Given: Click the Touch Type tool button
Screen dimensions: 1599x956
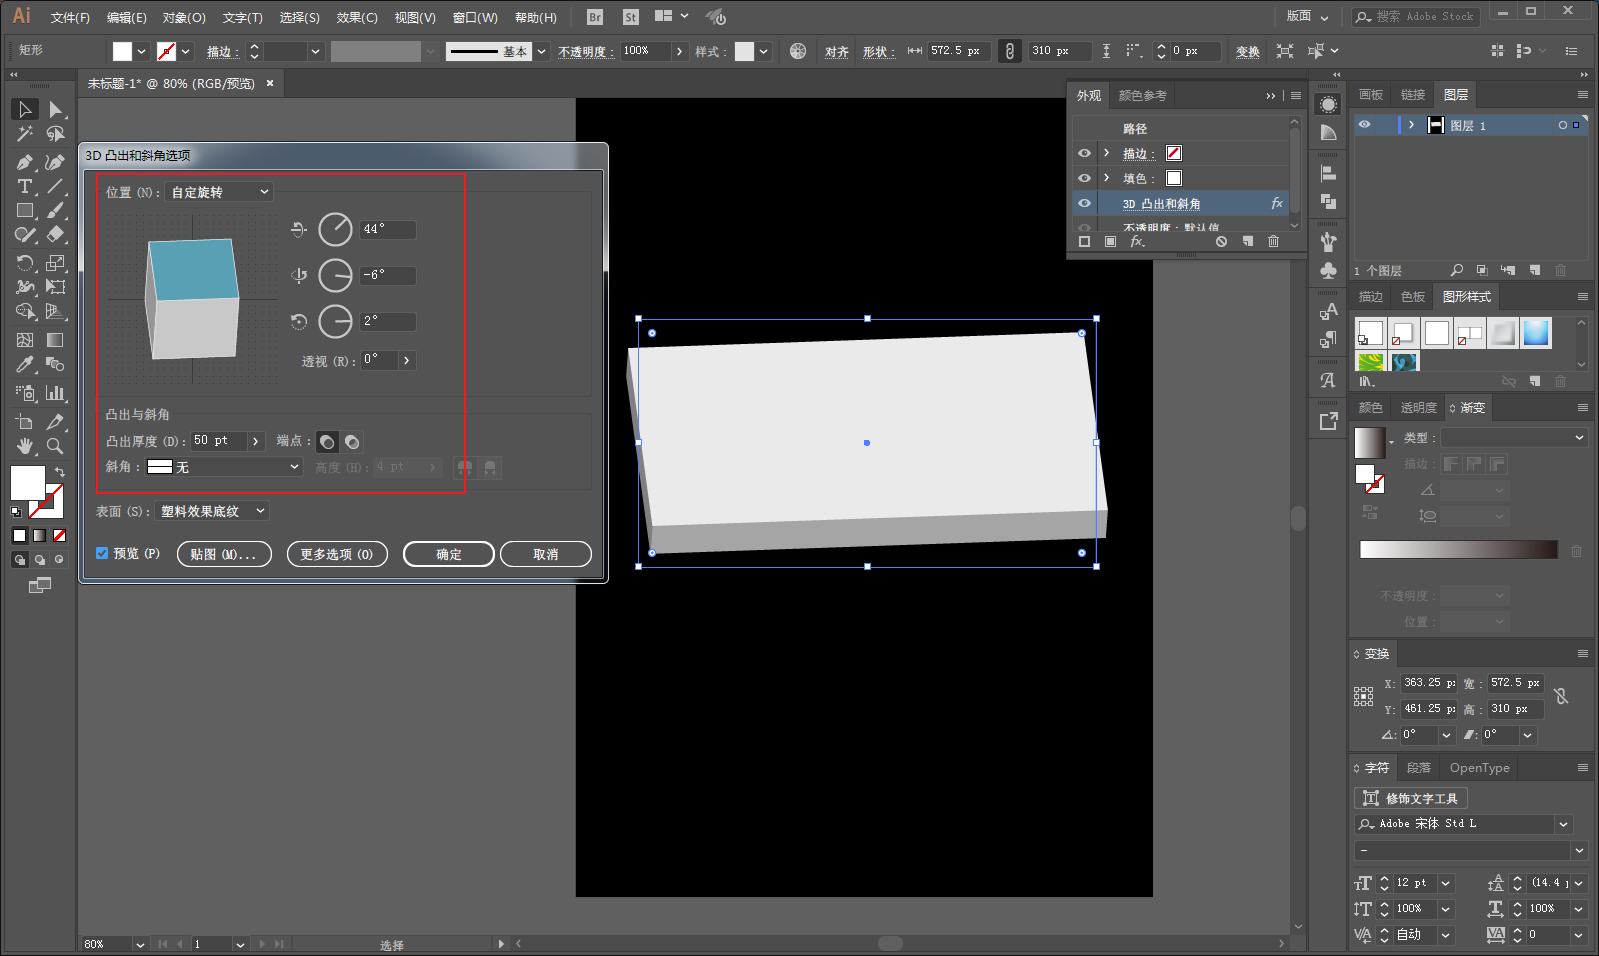Looking at the screenshot, I should click(1410, 798).
